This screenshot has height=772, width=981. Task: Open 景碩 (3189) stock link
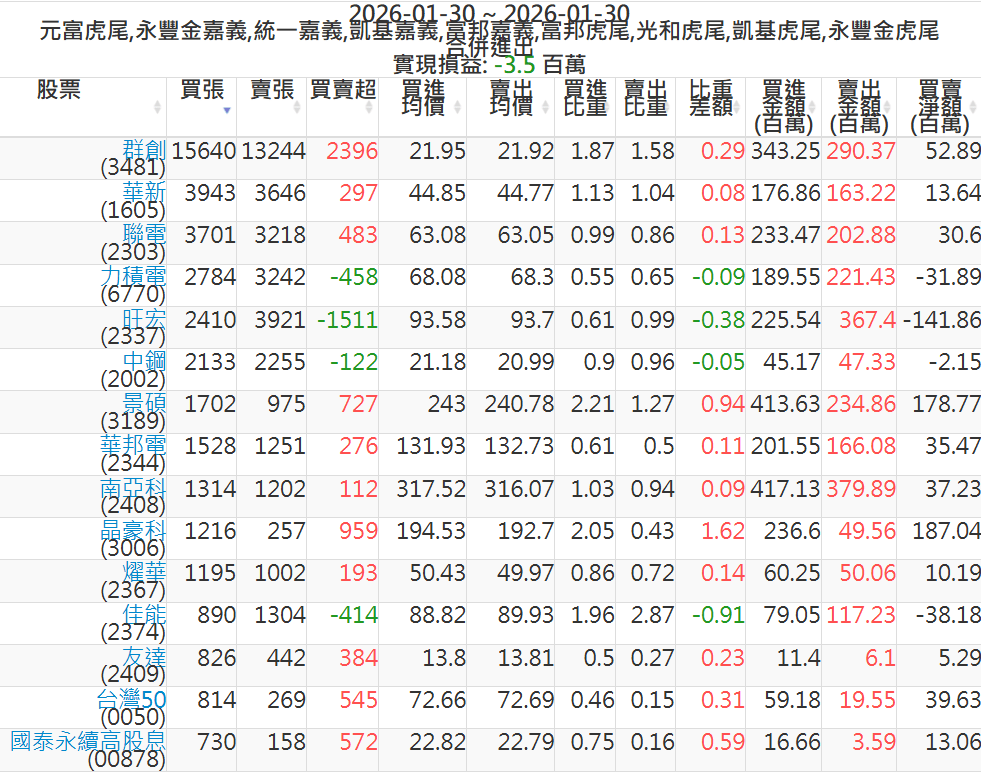click(x=144, y=403)
